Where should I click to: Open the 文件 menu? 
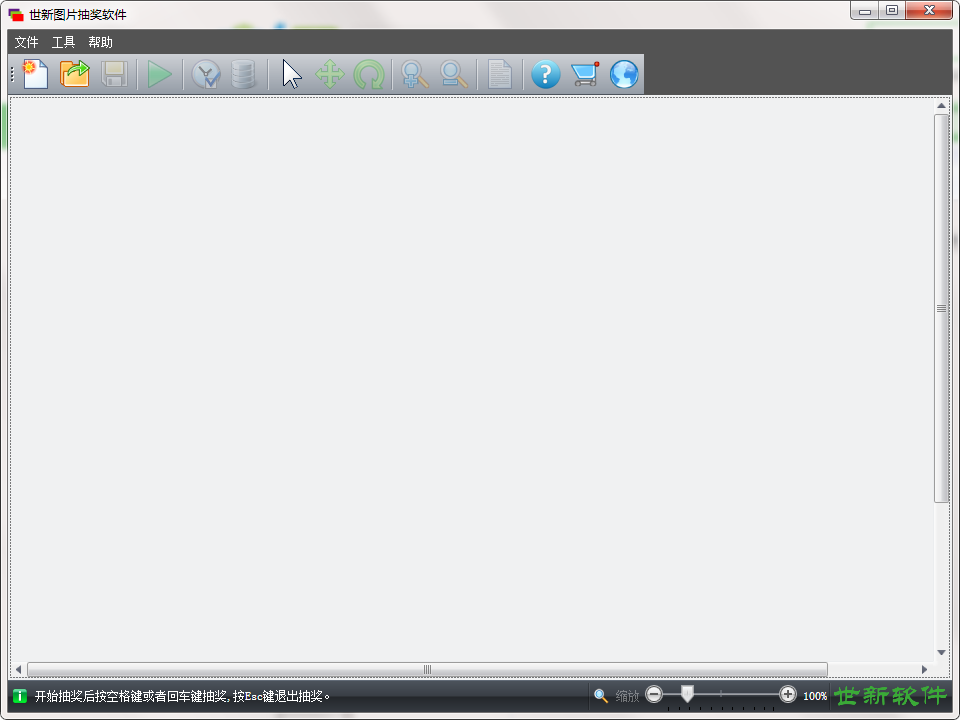tap(26, 42)
